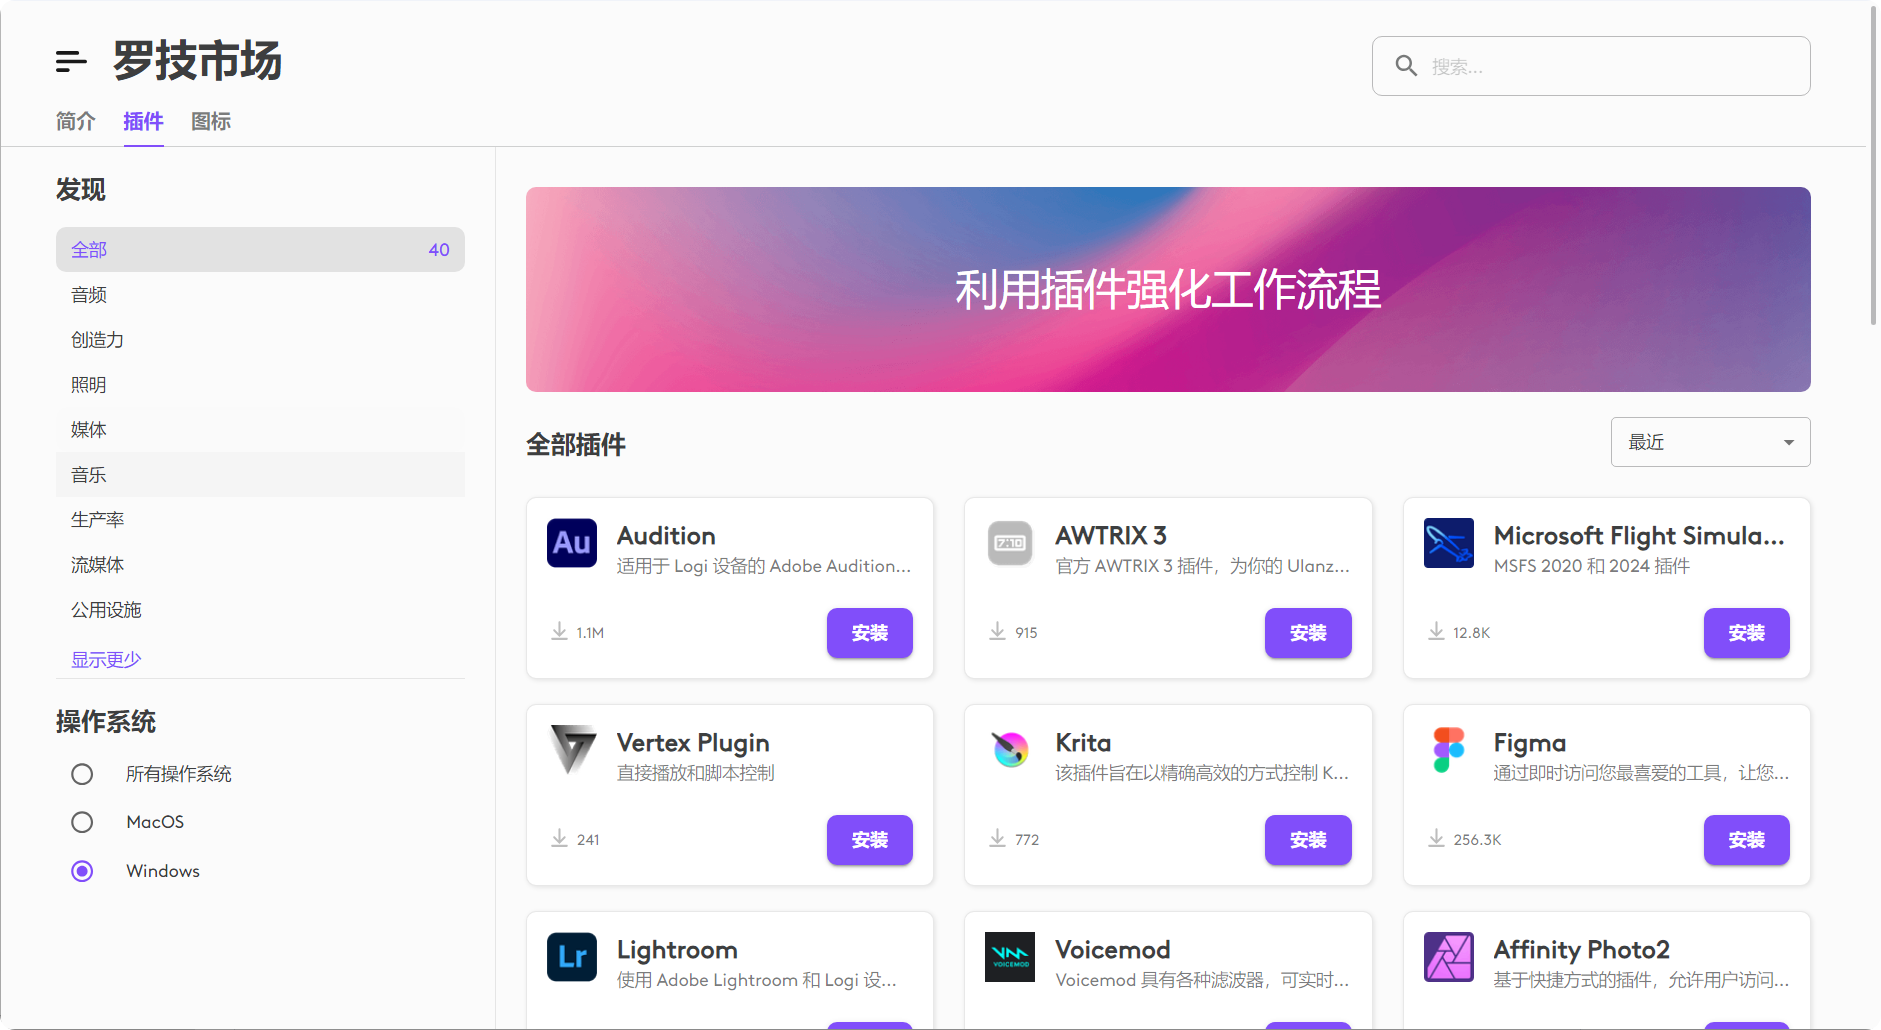This screenshot has width=1881, height=1030.
Task: Click the 12.8K download count
Action: pyautogui.click(x=1471, y=633)
